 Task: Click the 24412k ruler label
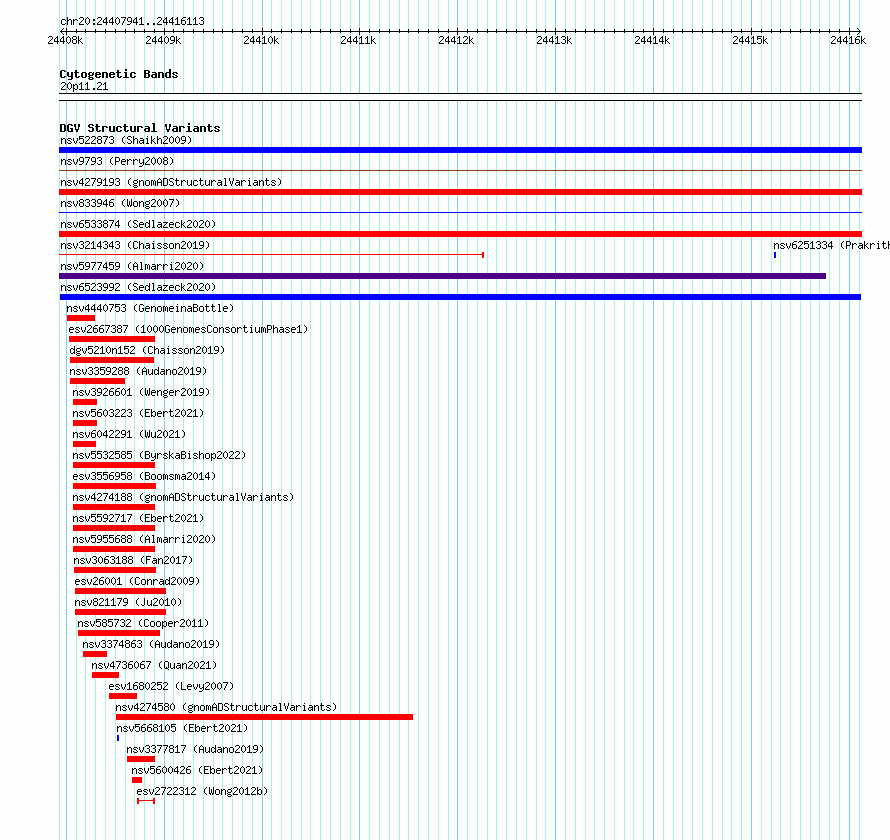(456, 40)
